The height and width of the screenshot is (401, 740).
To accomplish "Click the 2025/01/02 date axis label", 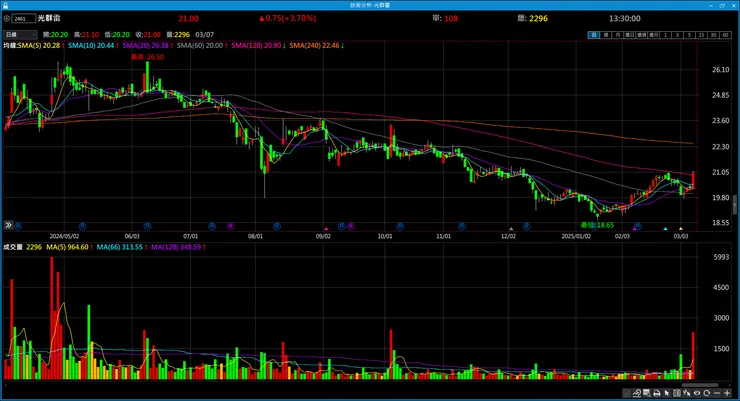I will 576,236.
